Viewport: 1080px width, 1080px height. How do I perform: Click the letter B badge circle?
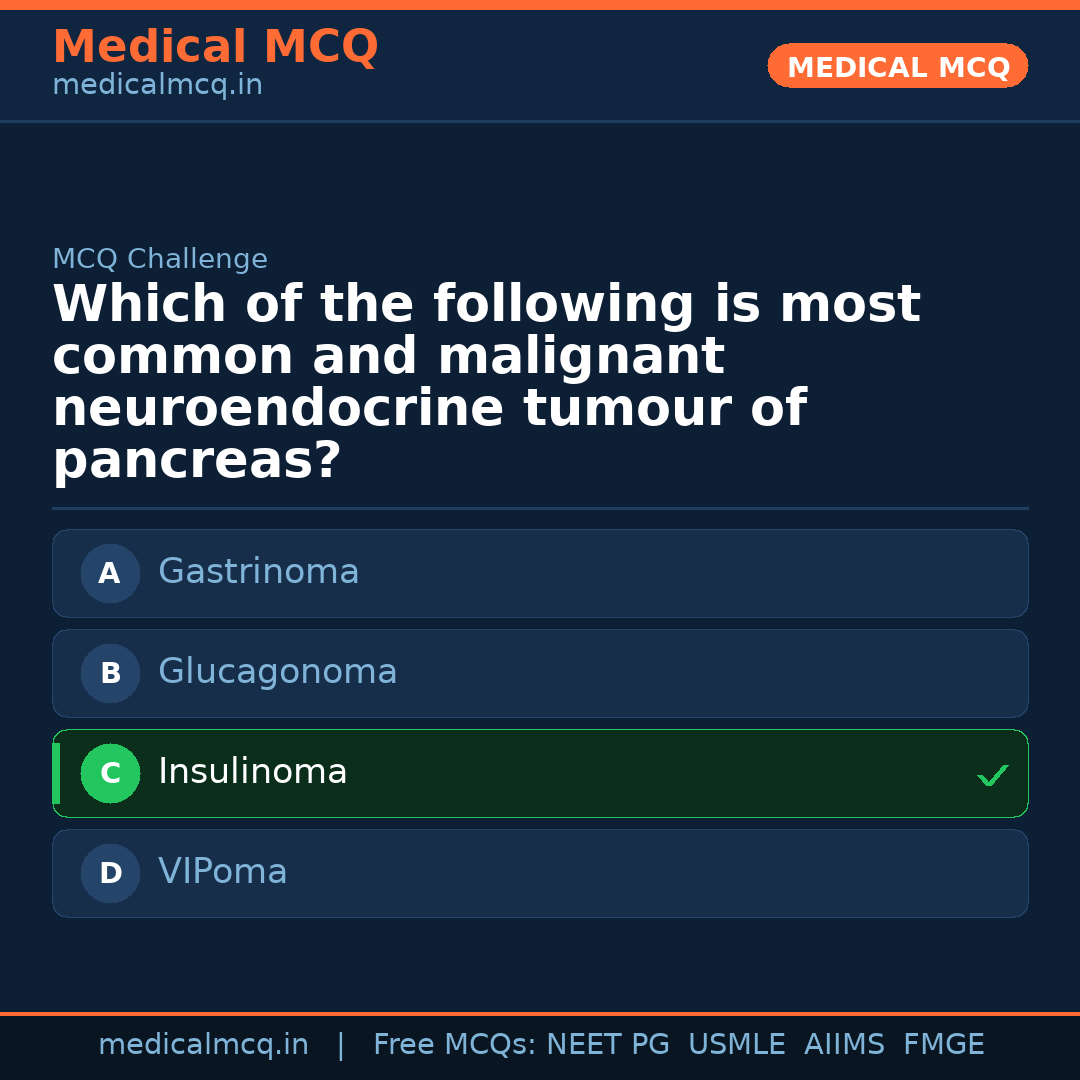[110, 673]
